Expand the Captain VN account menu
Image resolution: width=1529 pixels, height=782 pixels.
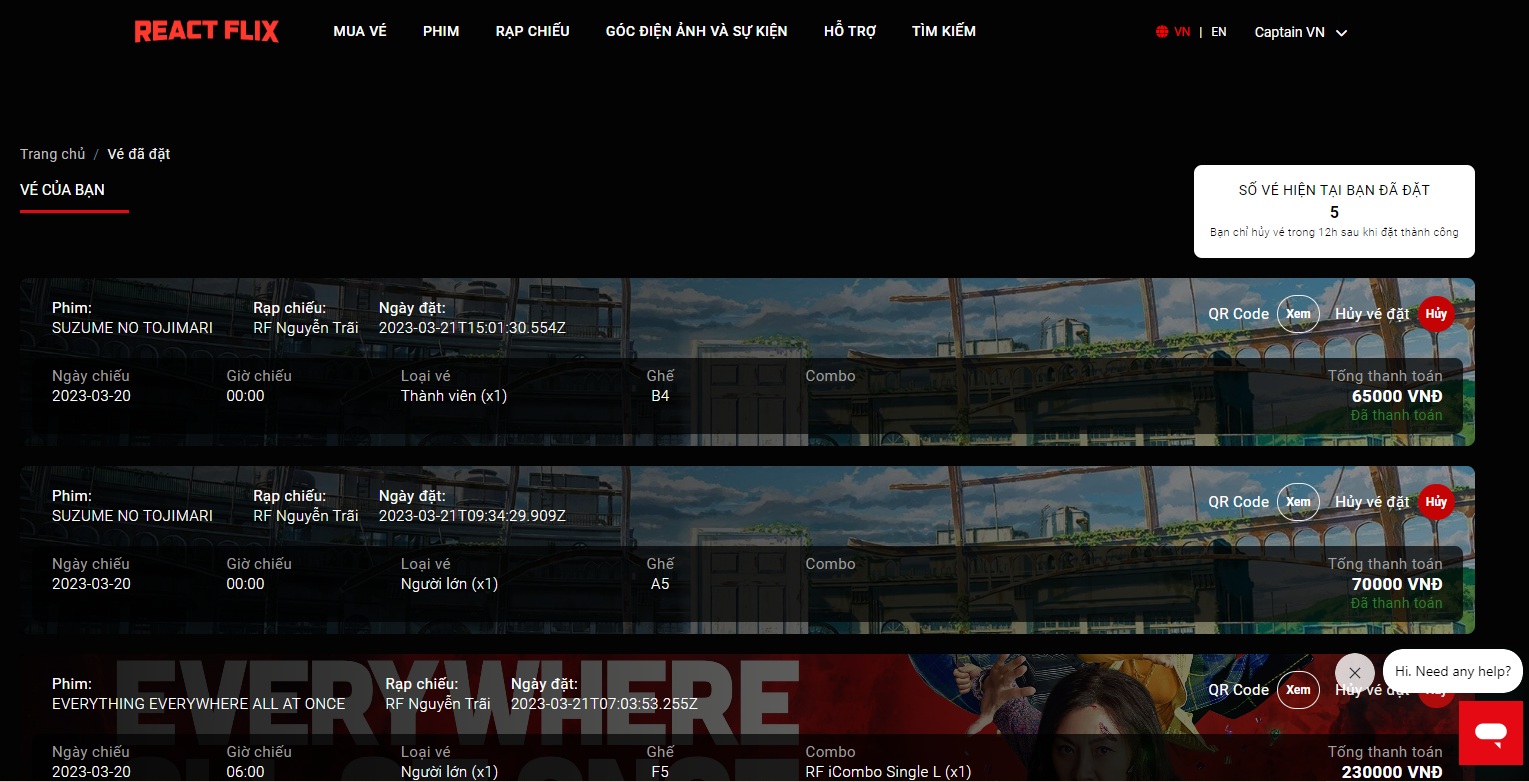[1299, 31]
